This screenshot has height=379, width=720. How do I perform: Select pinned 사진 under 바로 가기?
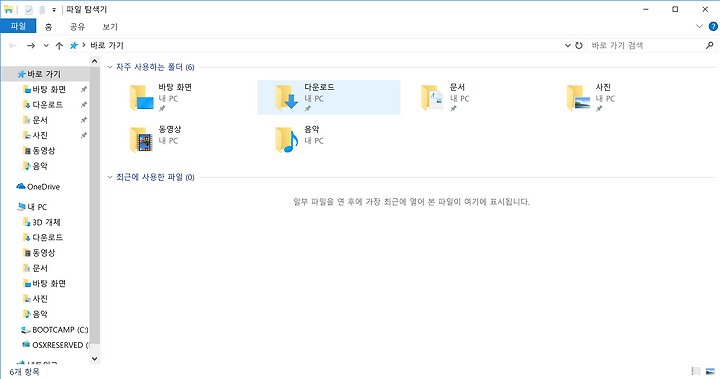(x=35, y=136)
